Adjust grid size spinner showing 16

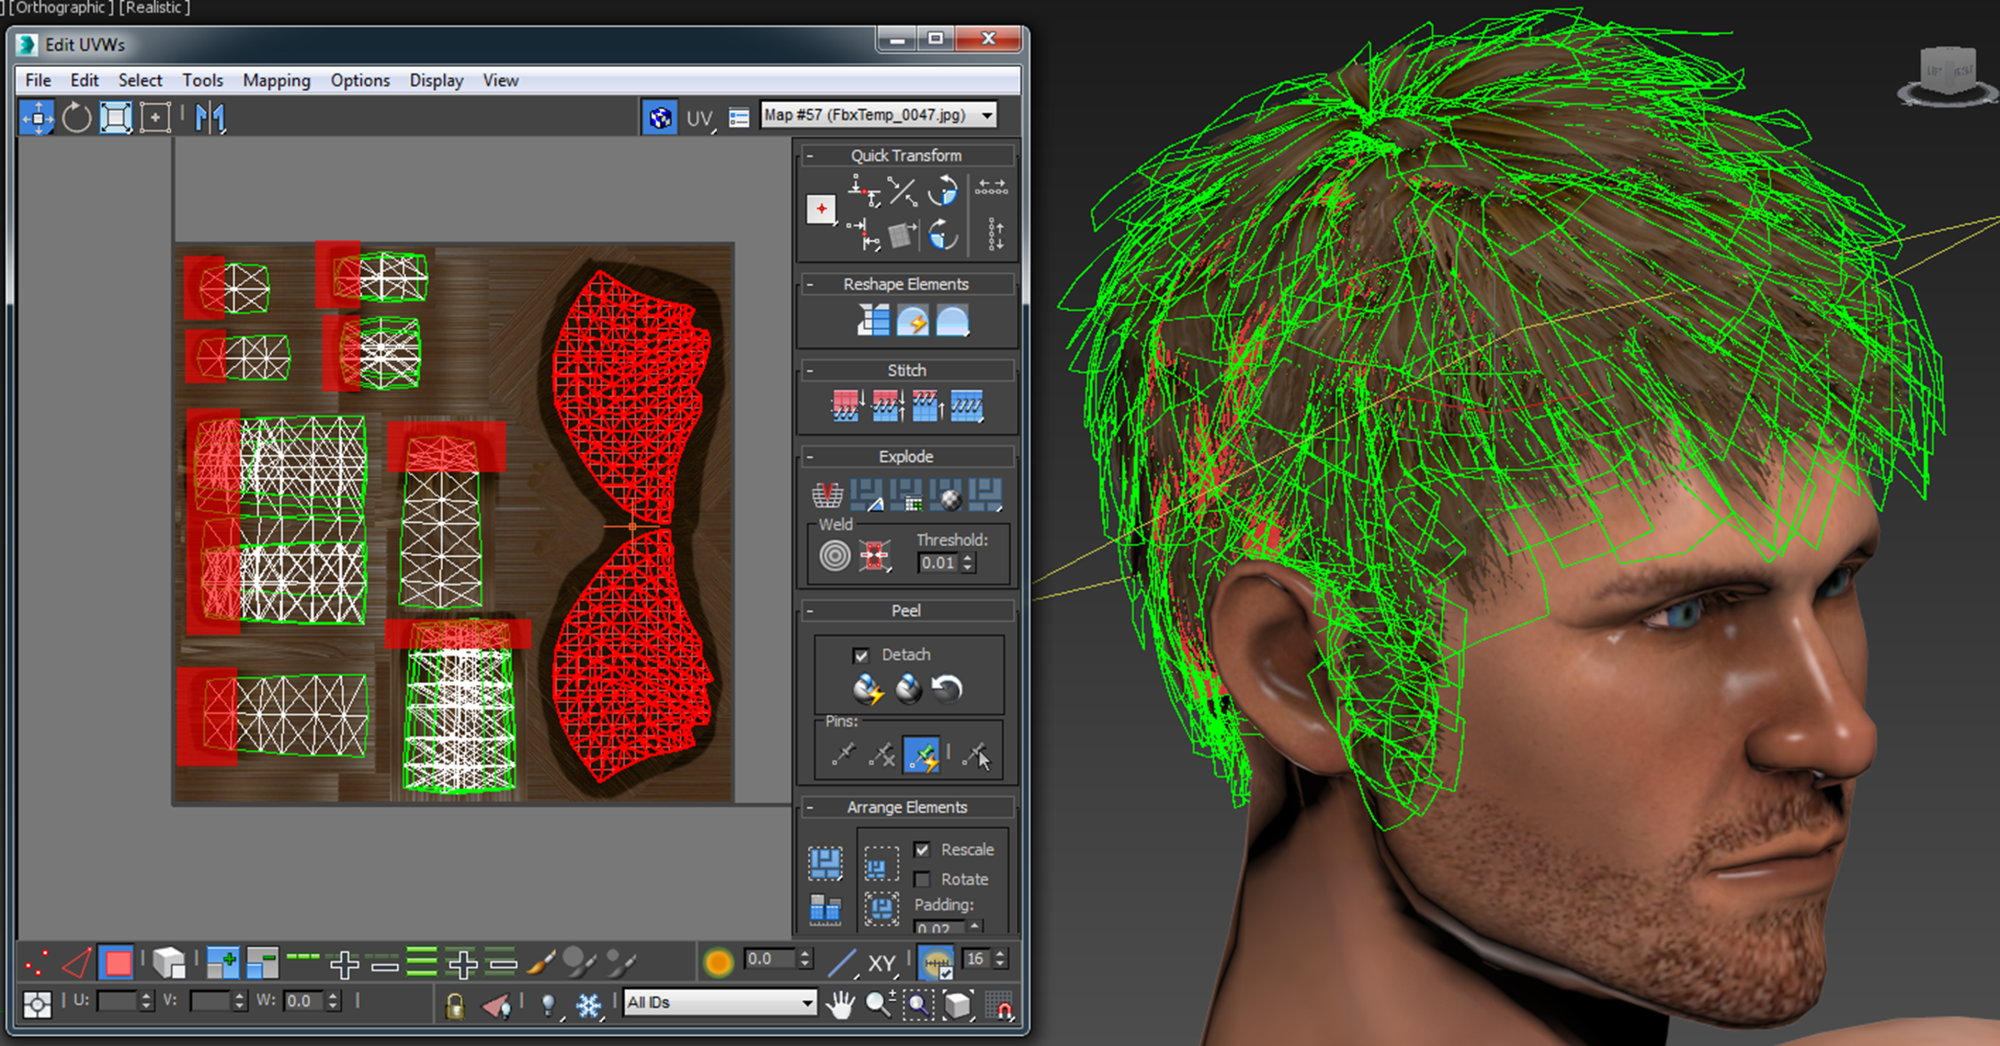(1000, 959)
